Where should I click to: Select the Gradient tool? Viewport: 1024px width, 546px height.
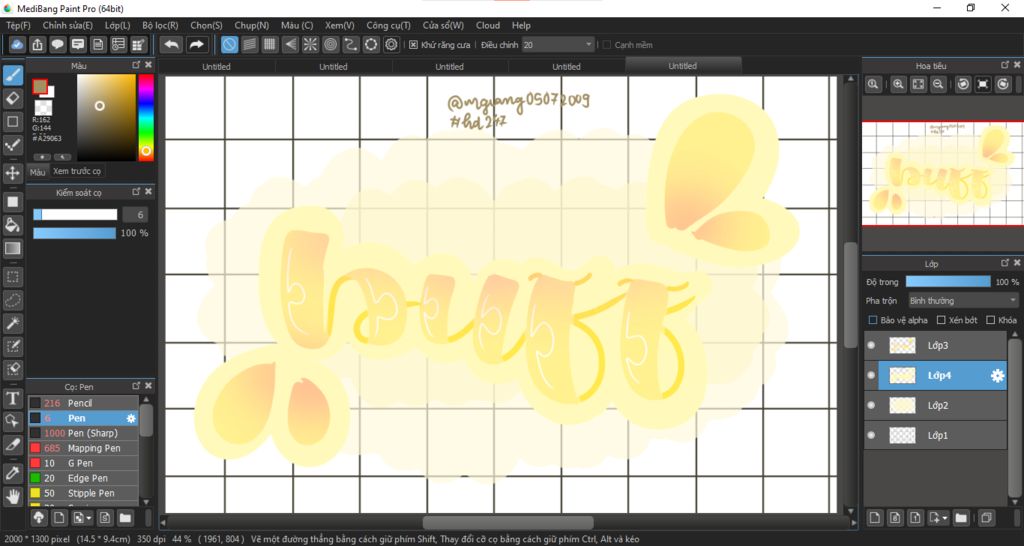coord(12,249)
